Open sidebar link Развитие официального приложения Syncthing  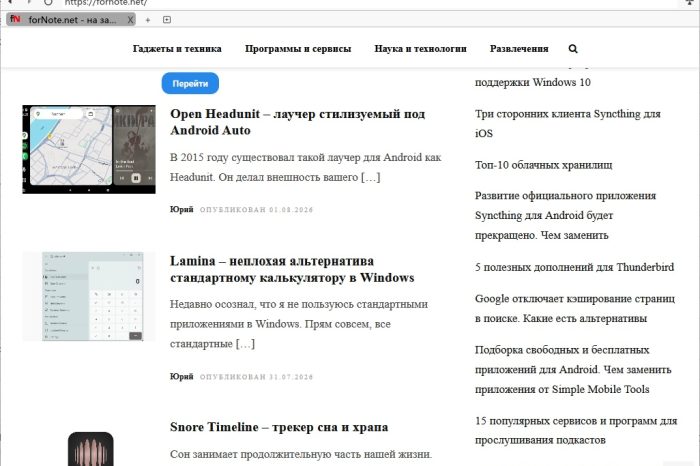pos(565,215)
